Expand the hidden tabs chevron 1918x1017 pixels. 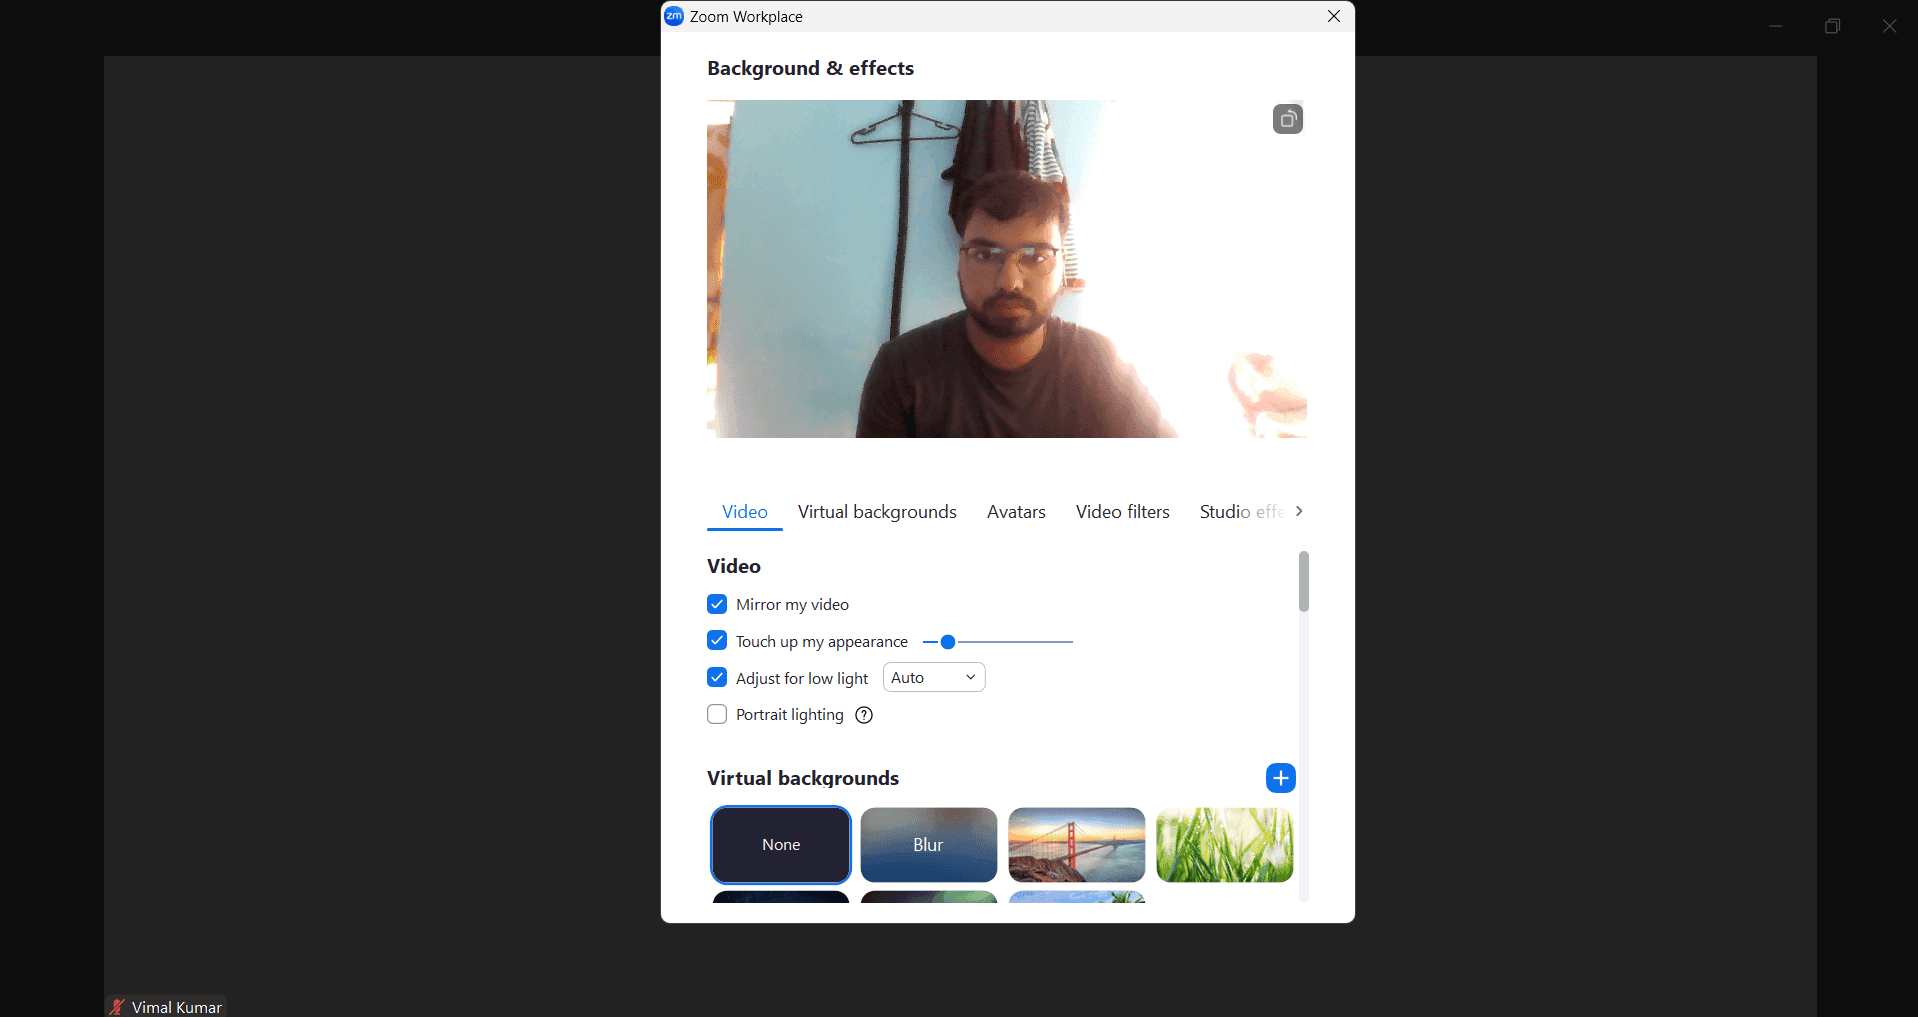1299,511
